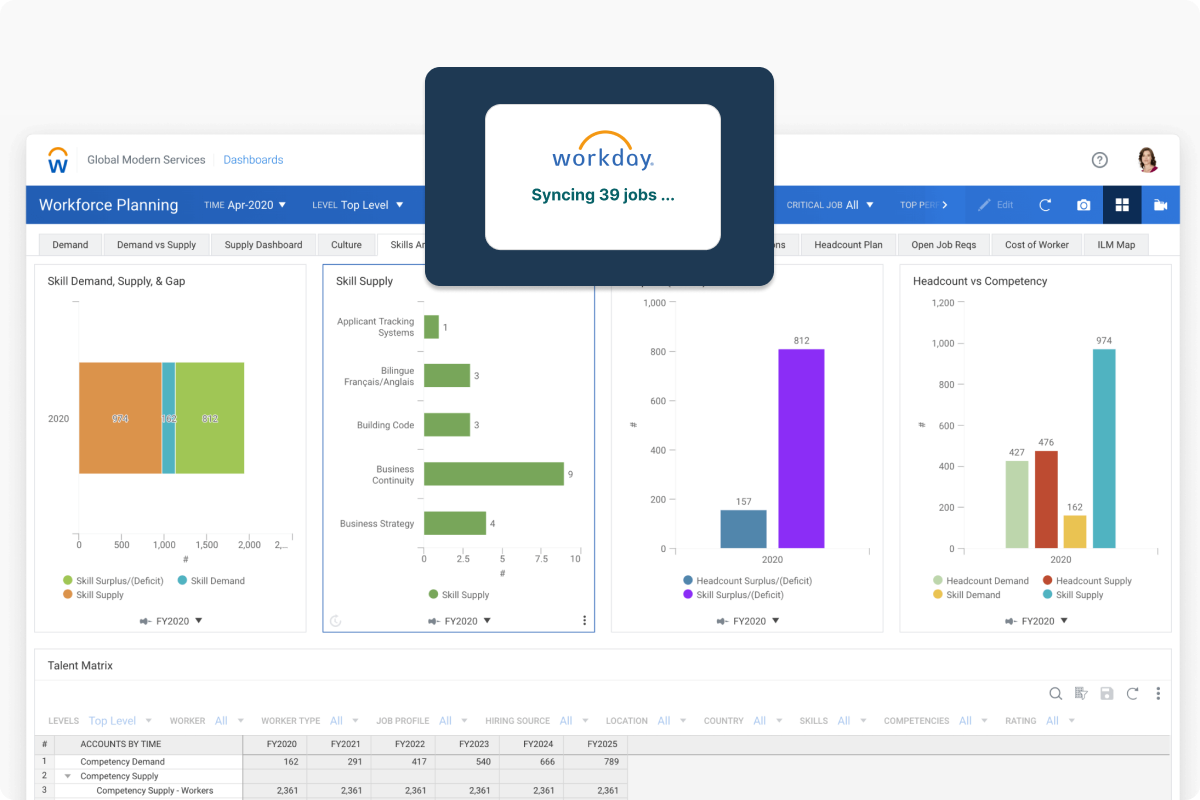Click the circular history icon in Skill Supply panel
This screenshot has width=1200, height=800.
(x=336, y=621)
